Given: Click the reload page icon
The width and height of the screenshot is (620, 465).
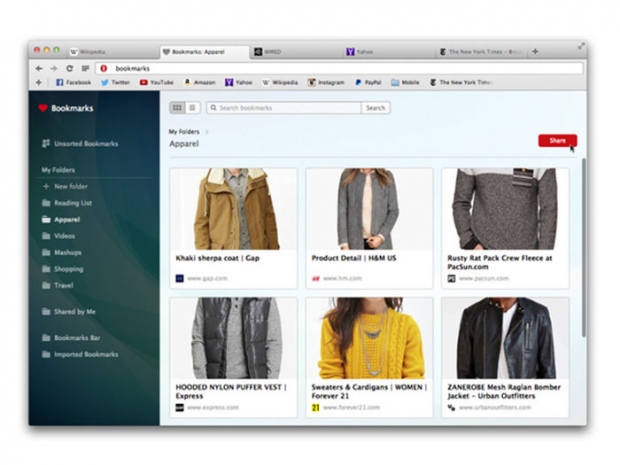Looking at the screenshot, I should (70, 68).
